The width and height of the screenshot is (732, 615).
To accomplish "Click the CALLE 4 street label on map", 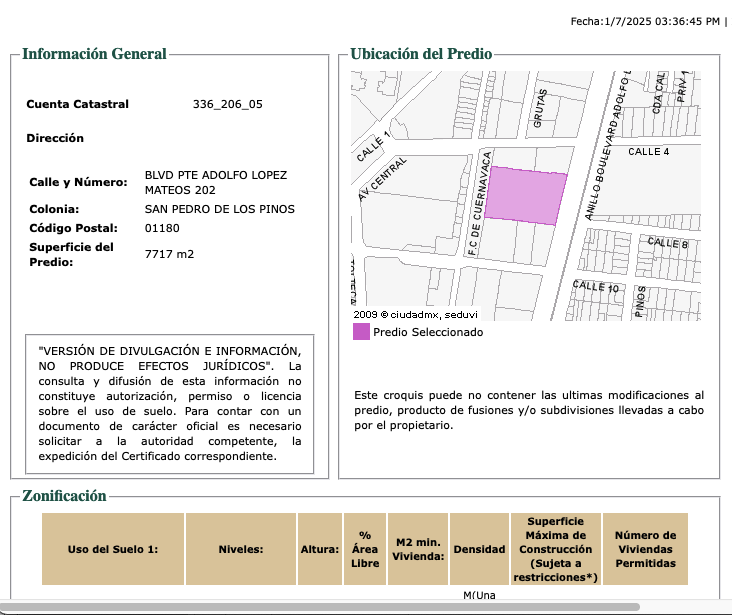I will point(648,152).
